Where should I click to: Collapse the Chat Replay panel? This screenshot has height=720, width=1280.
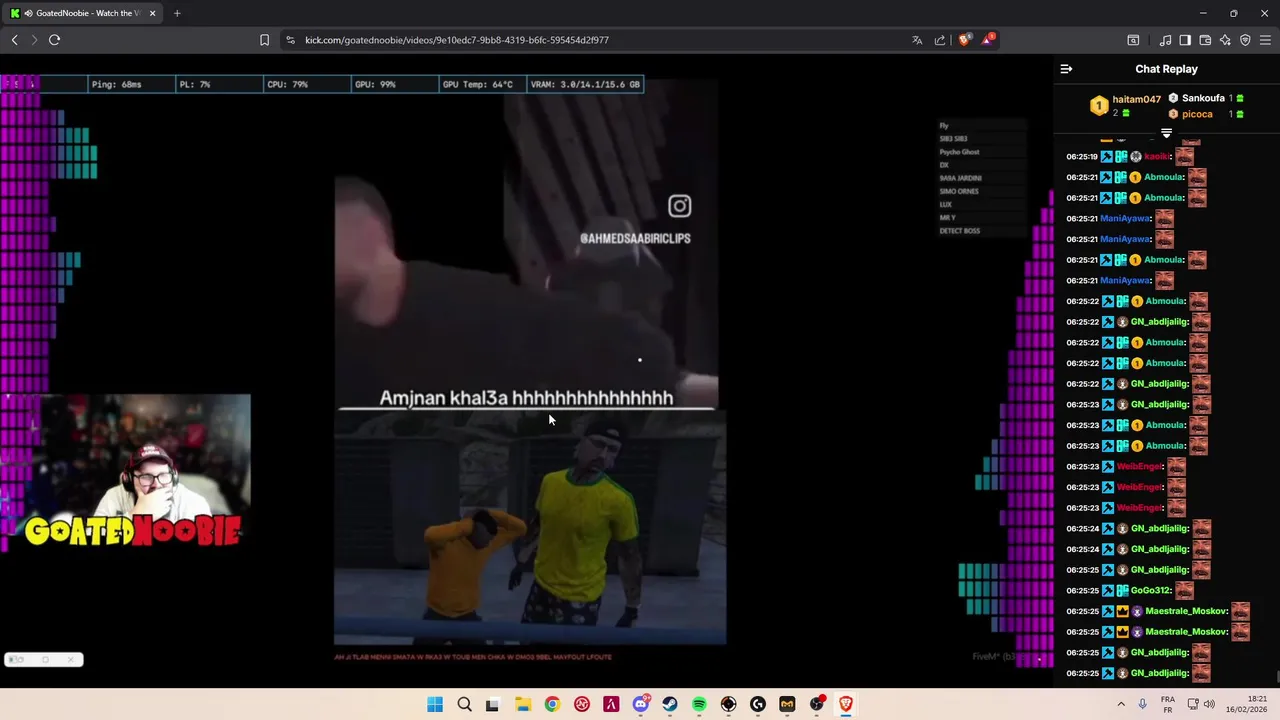[1066, 69]
